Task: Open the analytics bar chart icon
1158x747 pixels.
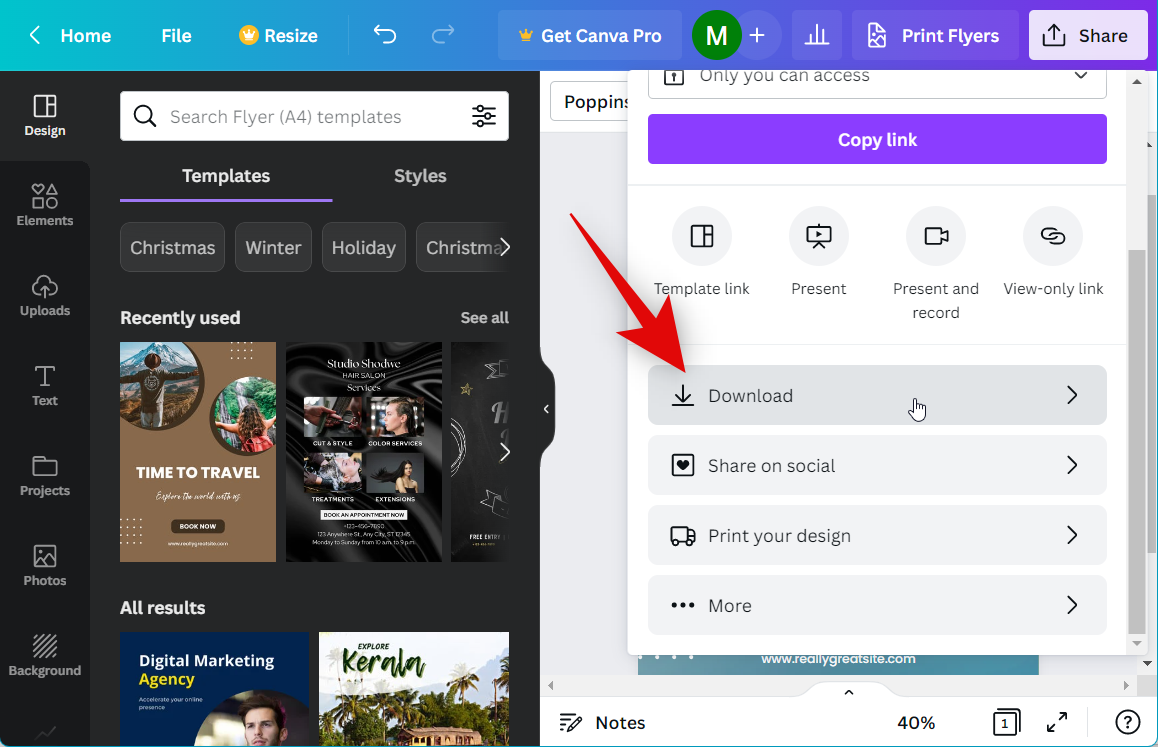Action: click(x=817, y=36)
